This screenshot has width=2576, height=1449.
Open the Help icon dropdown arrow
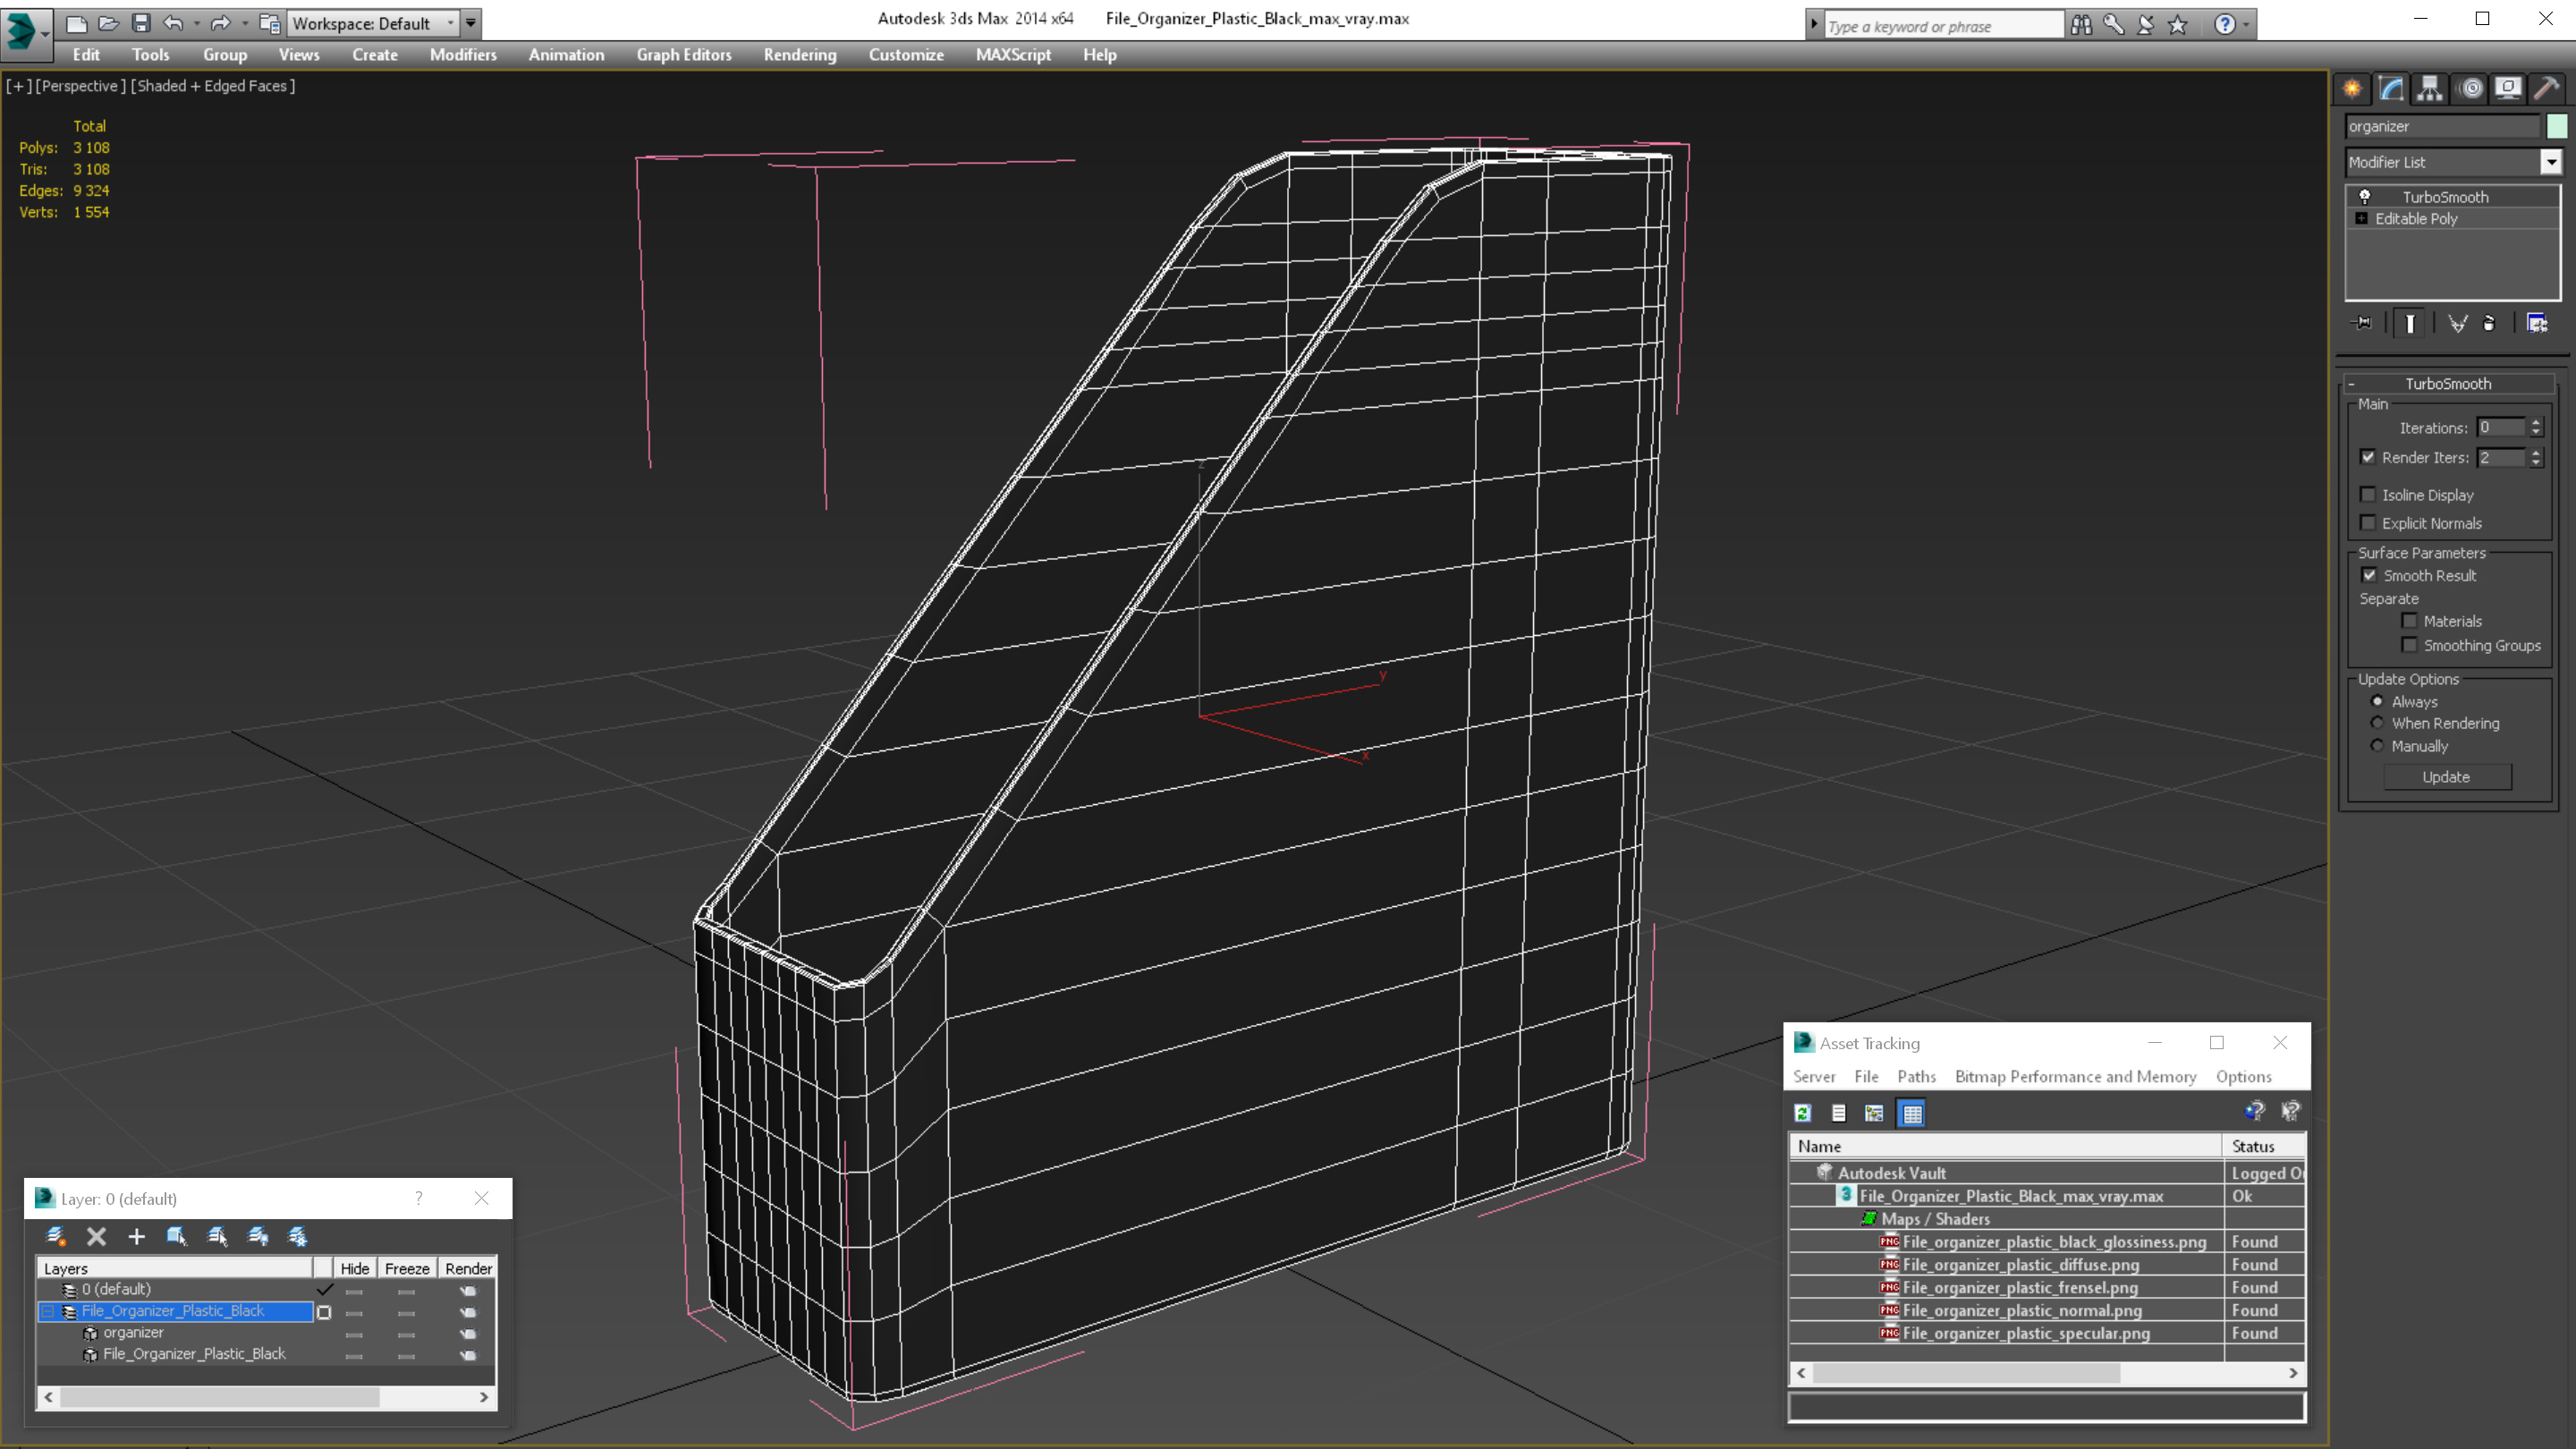2246,24
